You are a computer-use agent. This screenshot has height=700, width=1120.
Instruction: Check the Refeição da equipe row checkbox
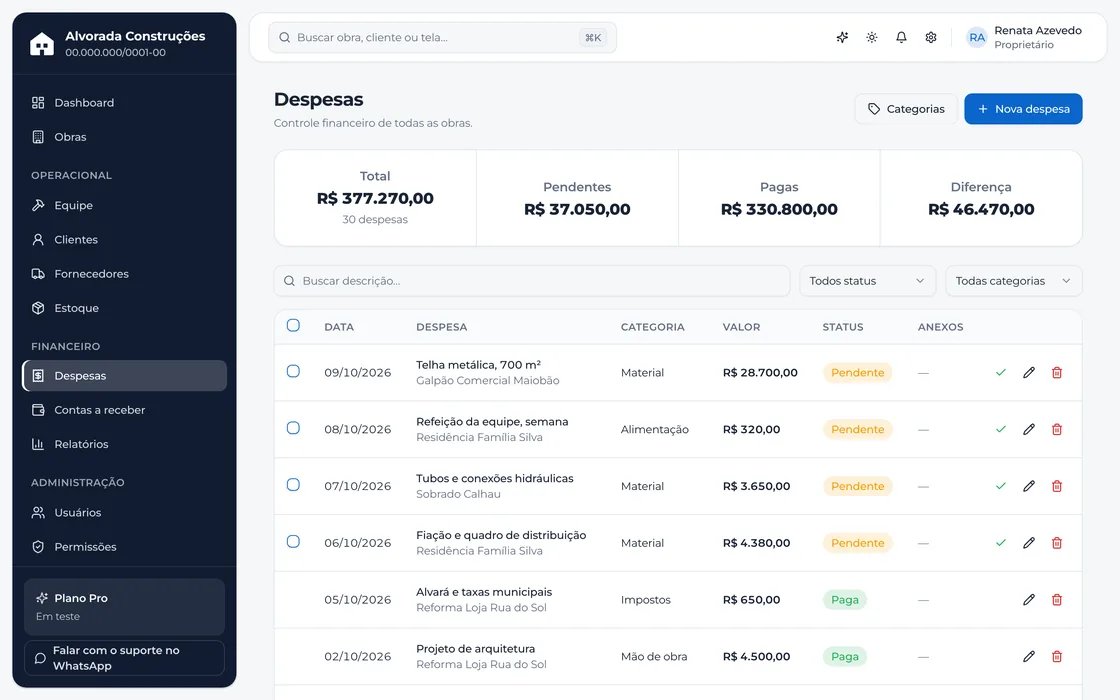point(293,428)
